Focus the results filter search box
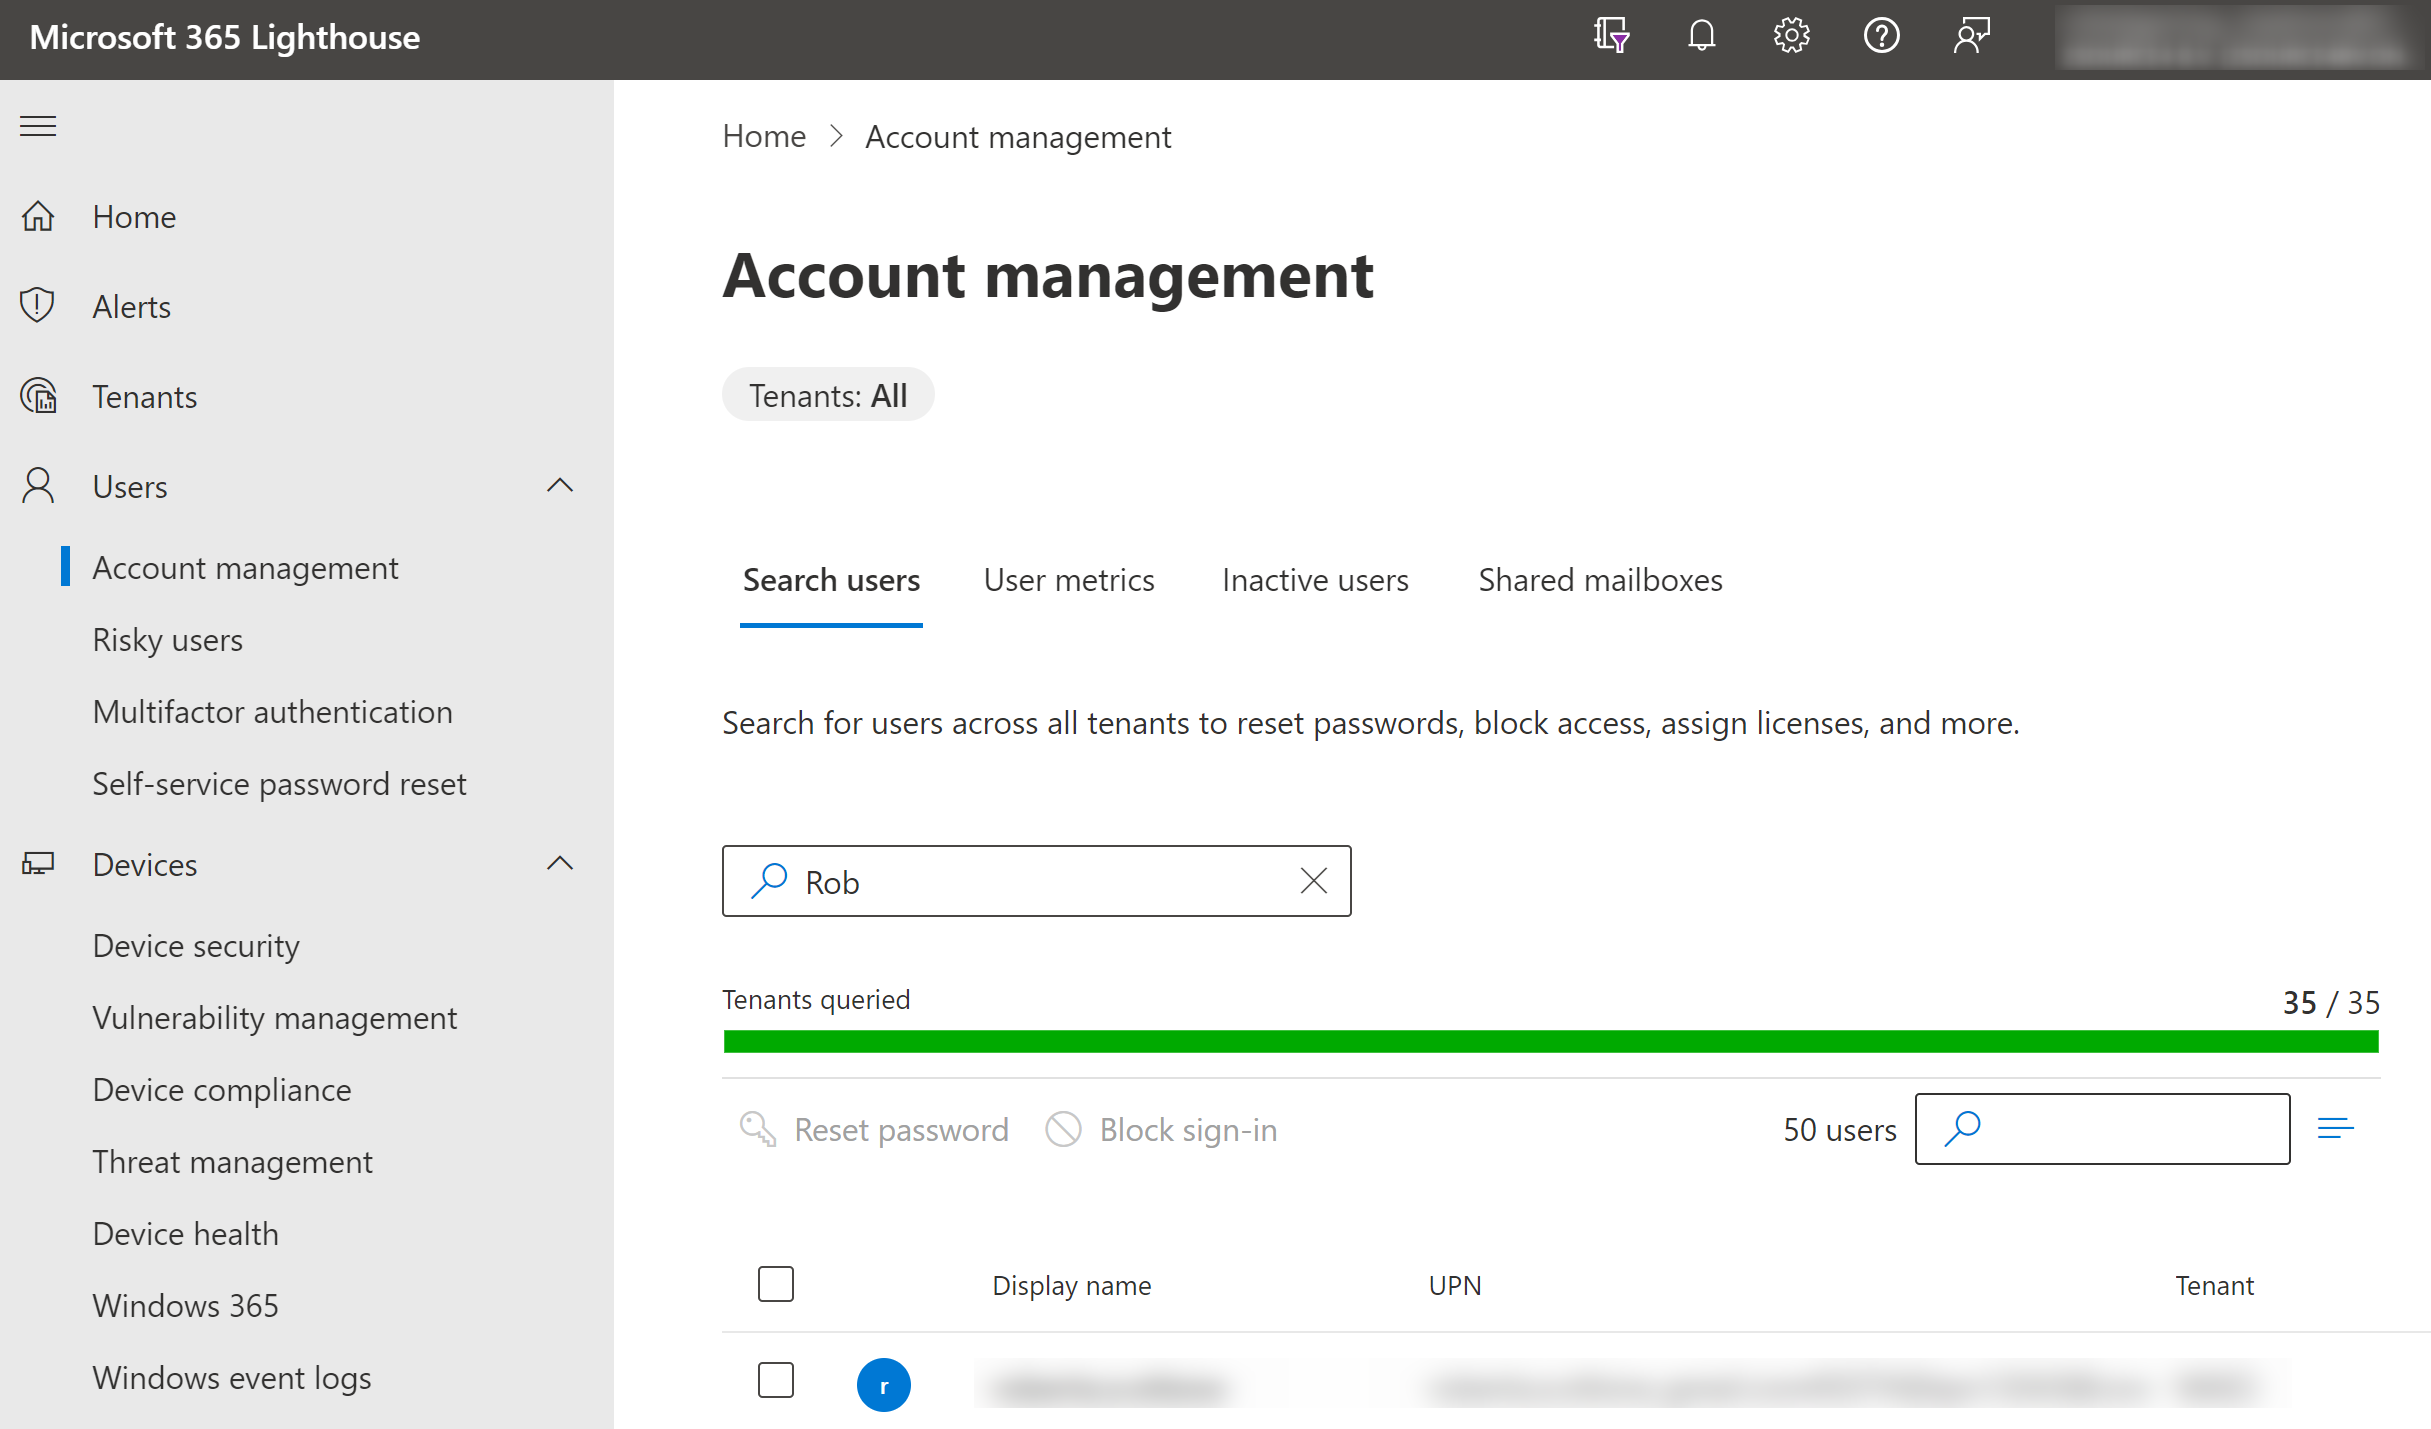 click(x=2102, y=1129)
